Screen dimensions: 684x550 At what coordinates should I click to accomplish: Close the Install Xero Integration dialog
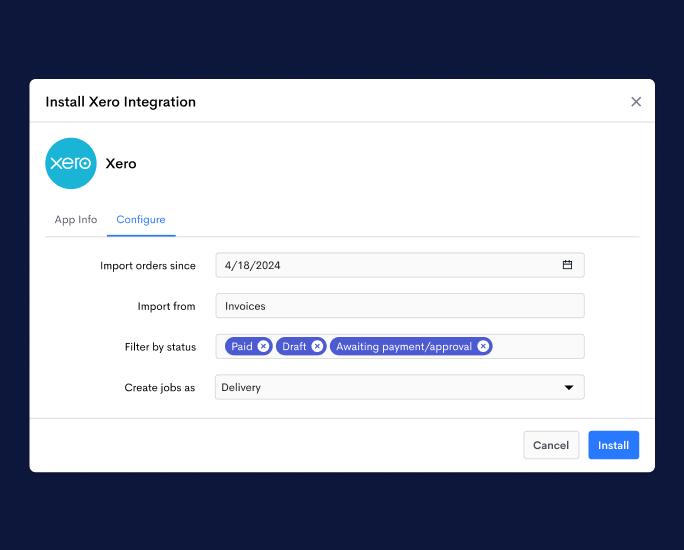[x=636, y=102]
